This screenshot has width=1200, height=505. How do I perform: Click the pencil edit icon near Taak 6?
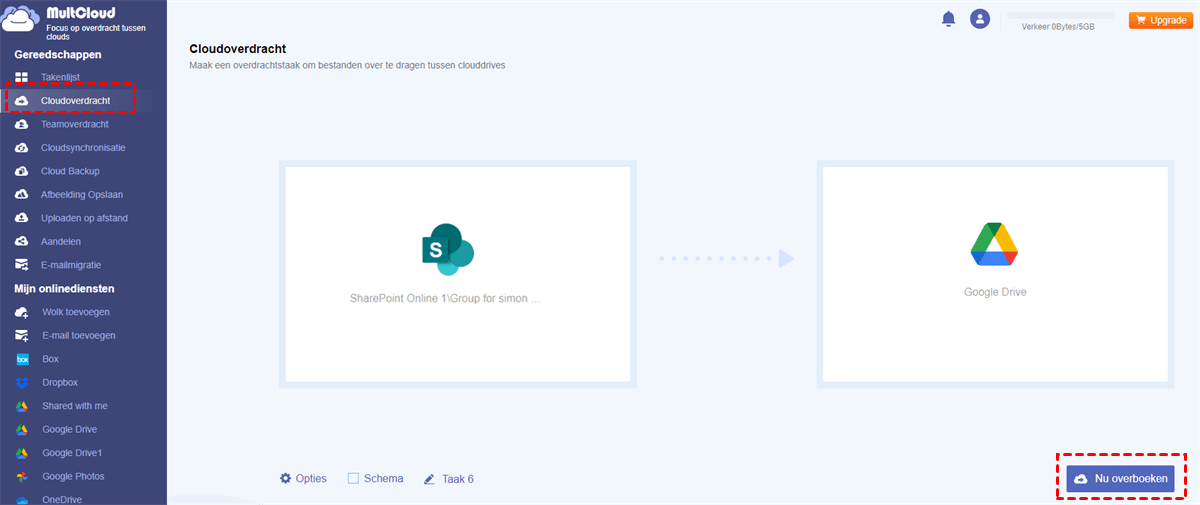(x=430, y=479)
